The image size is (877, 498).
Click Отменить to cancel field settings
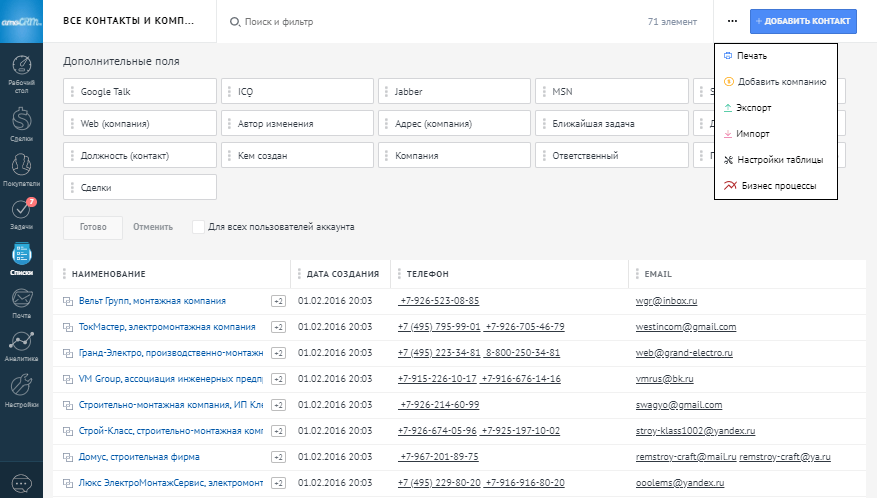153,227
